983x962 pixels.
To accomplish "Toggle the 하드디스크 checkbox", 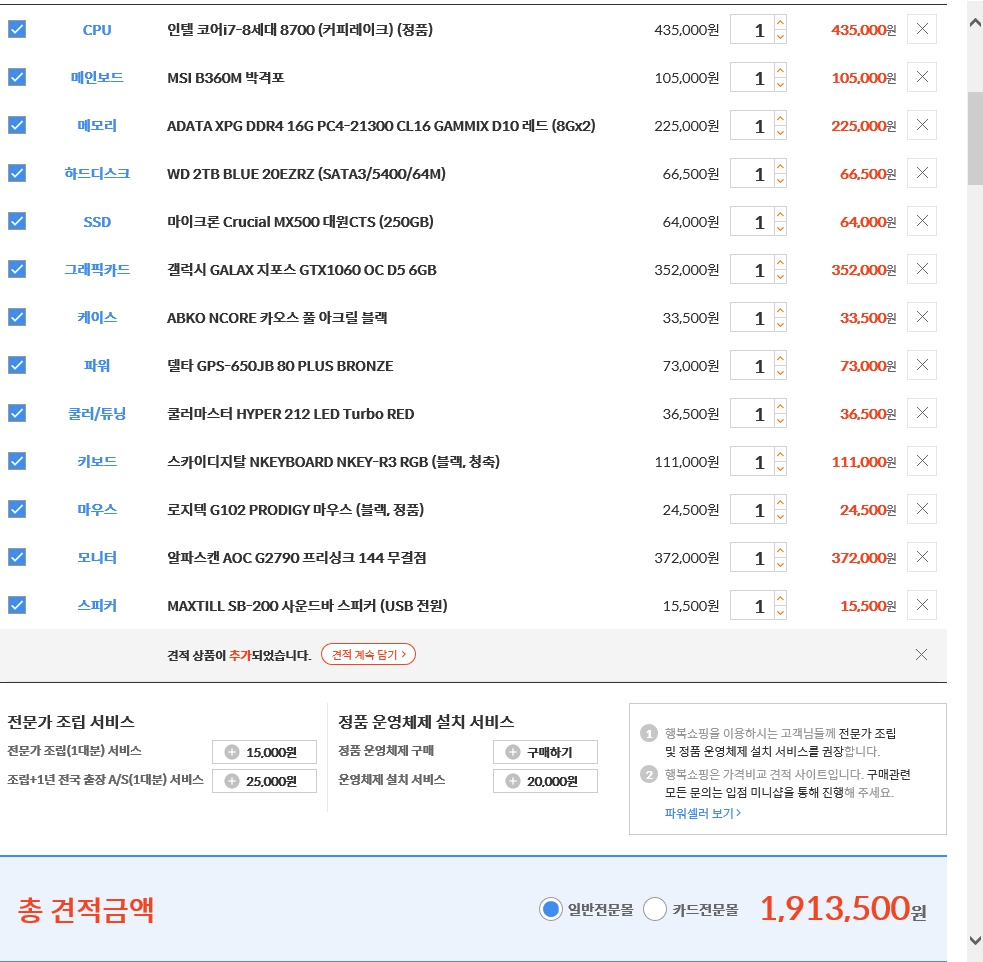I will 17,173.
